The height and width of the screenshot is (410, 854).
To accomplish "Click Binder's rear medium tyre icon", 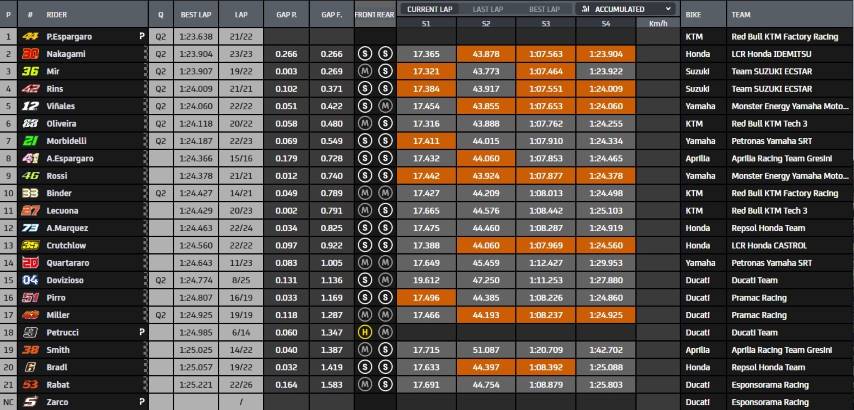I will pos(385,193).
